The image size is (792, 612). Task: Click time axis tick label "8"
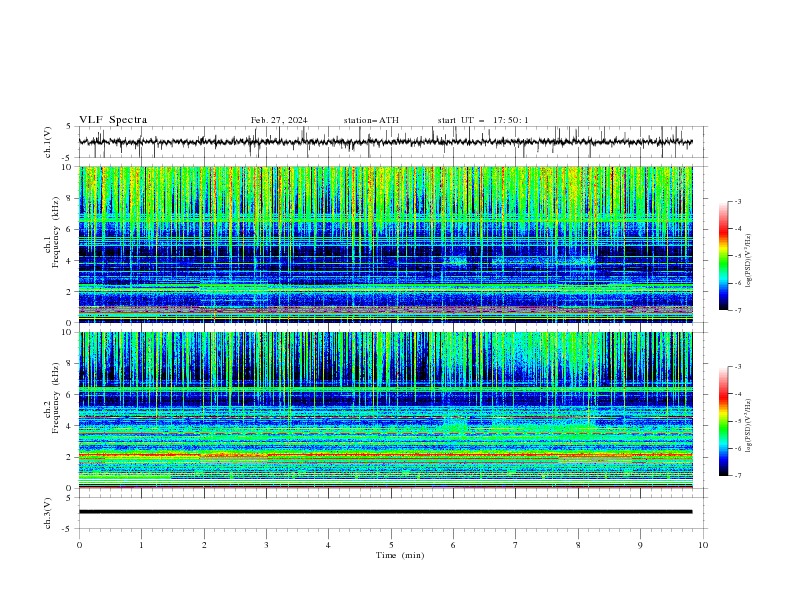(578, 545)
